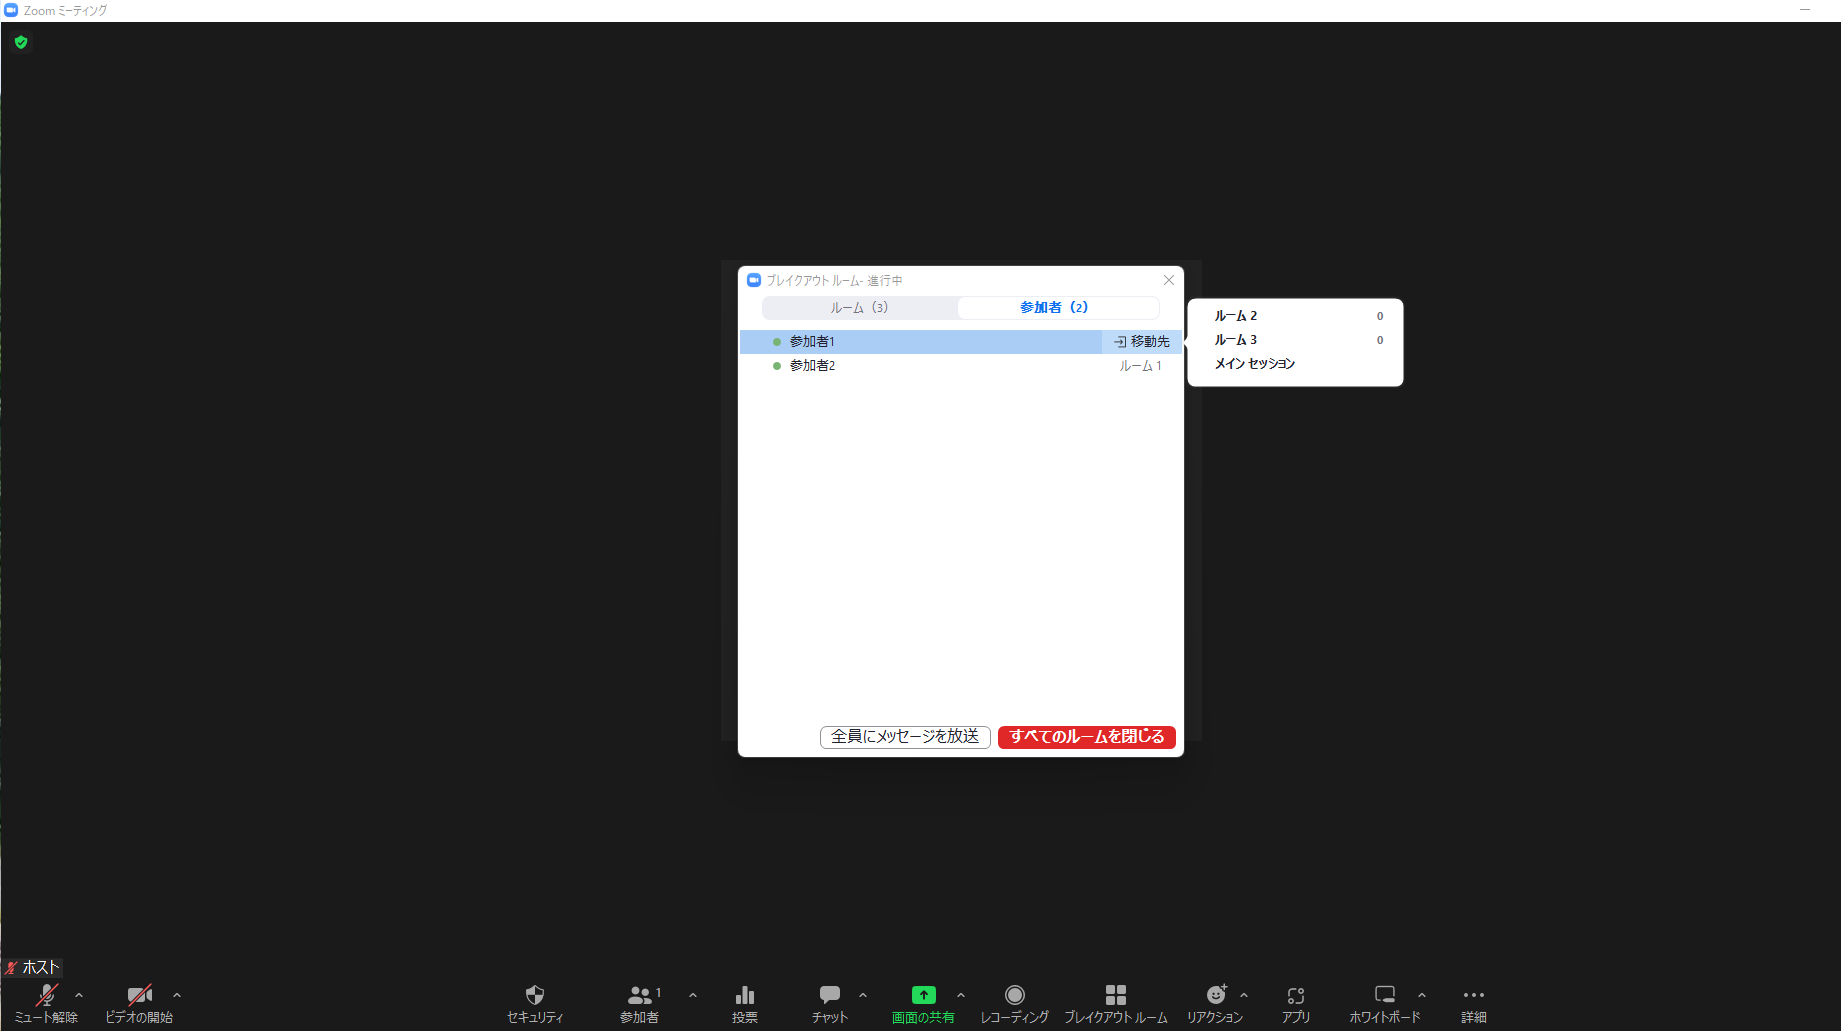Select ルーム 2 in the move-to menu
Screen dimensions: 1841x1031
point(1236,316)
